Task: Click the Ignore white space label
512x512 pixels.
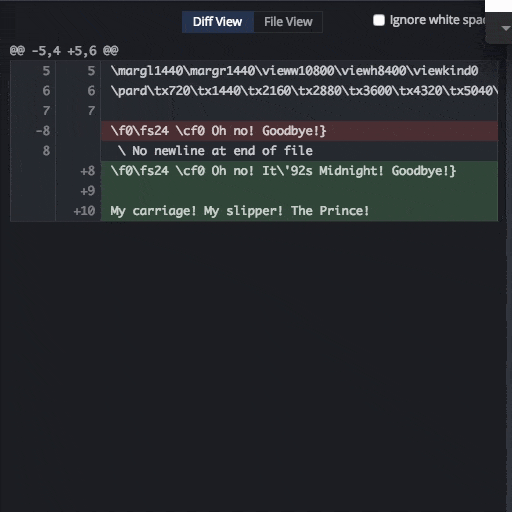Action: tap(438, 20)
